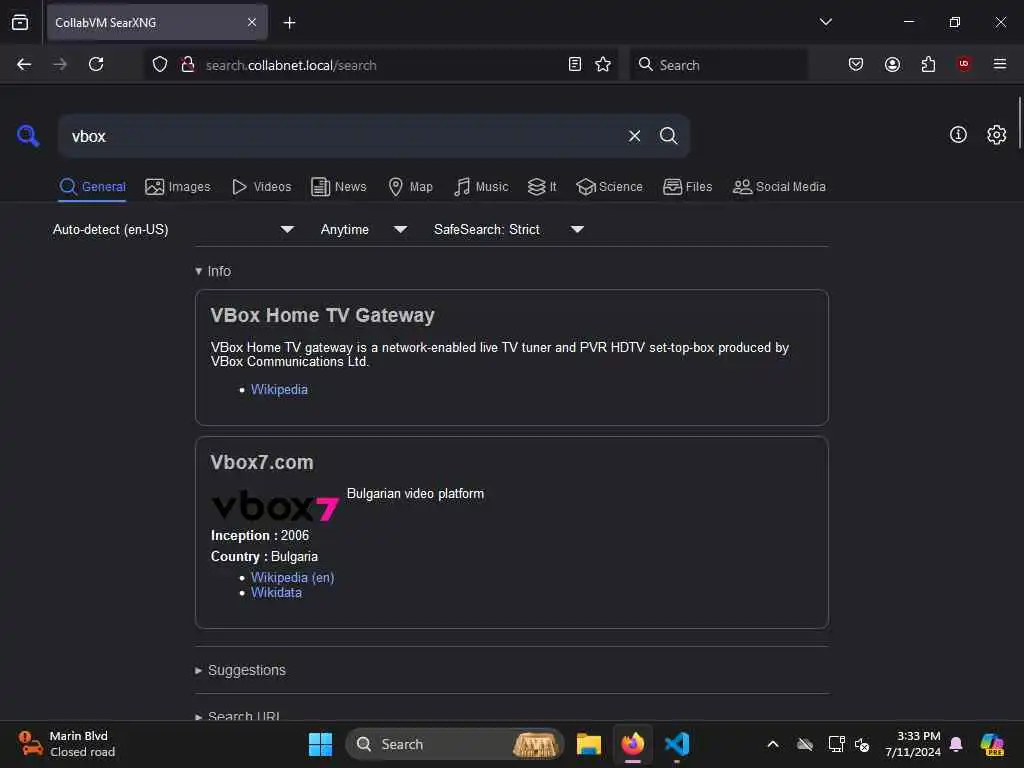
Task: Open the Marin Blvd traffic widget
Action: 67,744
